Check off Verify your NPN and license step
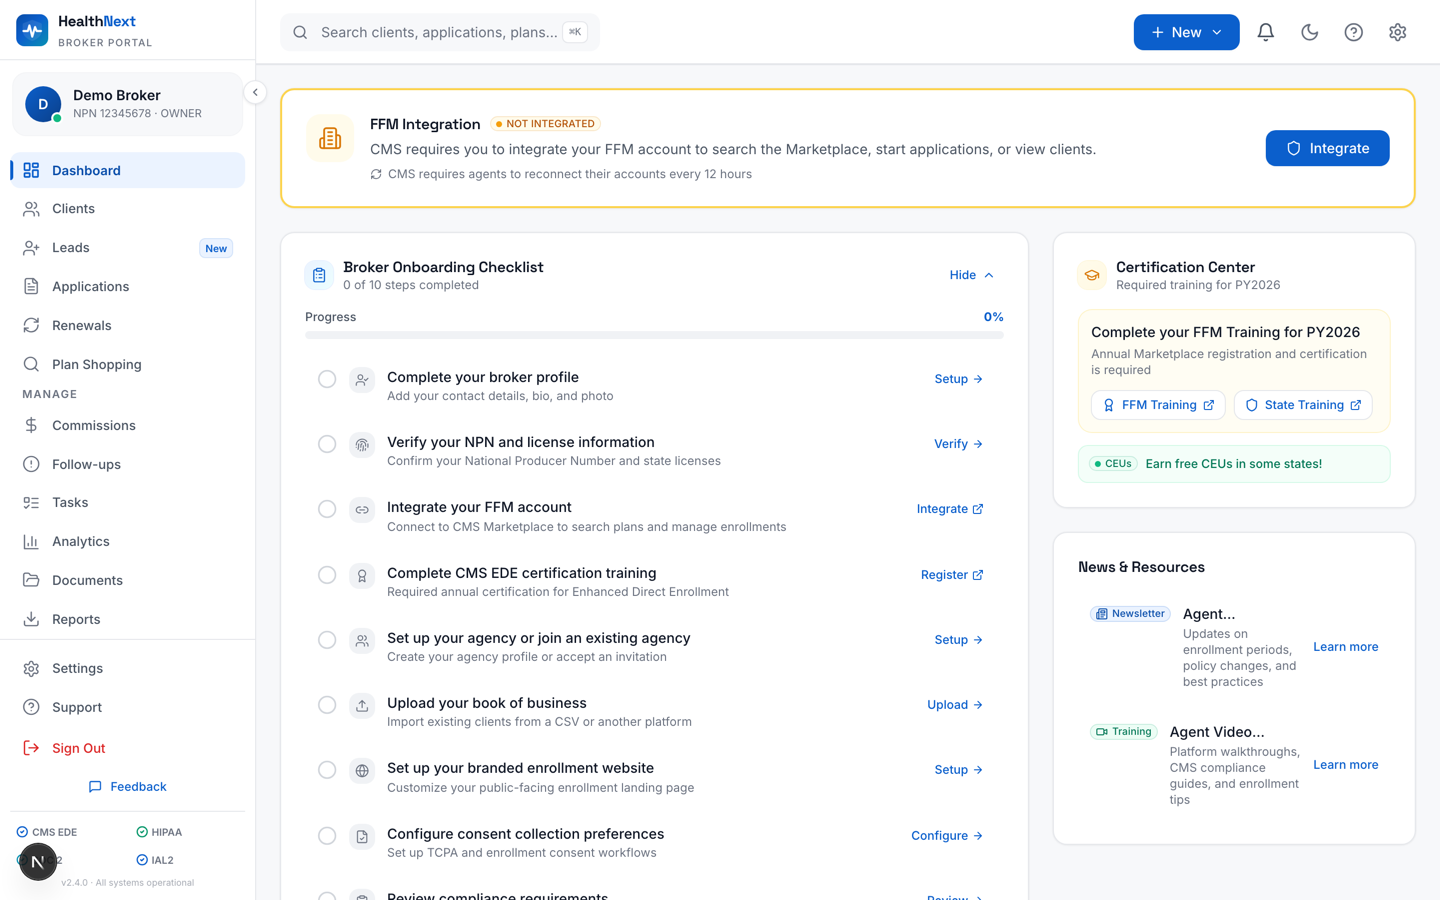 point(327,444)
